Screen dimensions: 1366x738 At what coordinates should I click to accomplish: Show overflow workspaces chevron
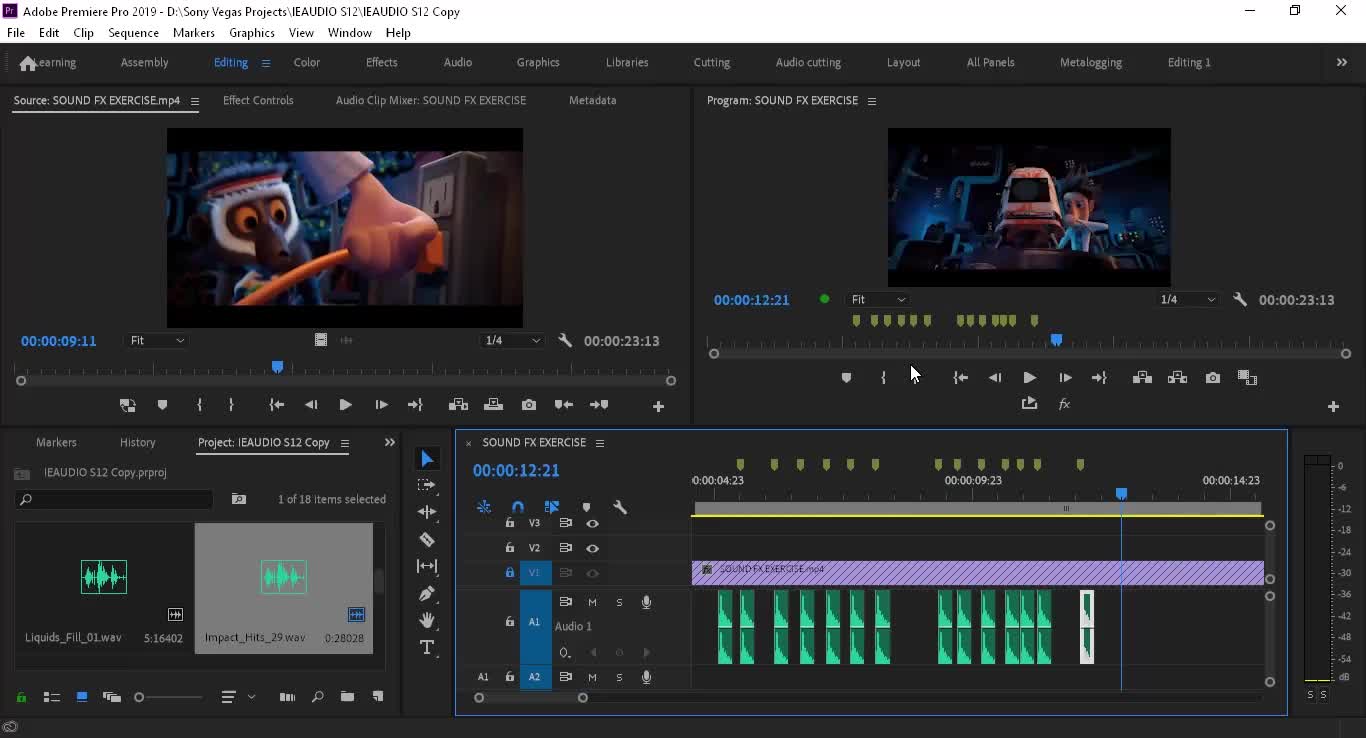(x=1342, y=62)
